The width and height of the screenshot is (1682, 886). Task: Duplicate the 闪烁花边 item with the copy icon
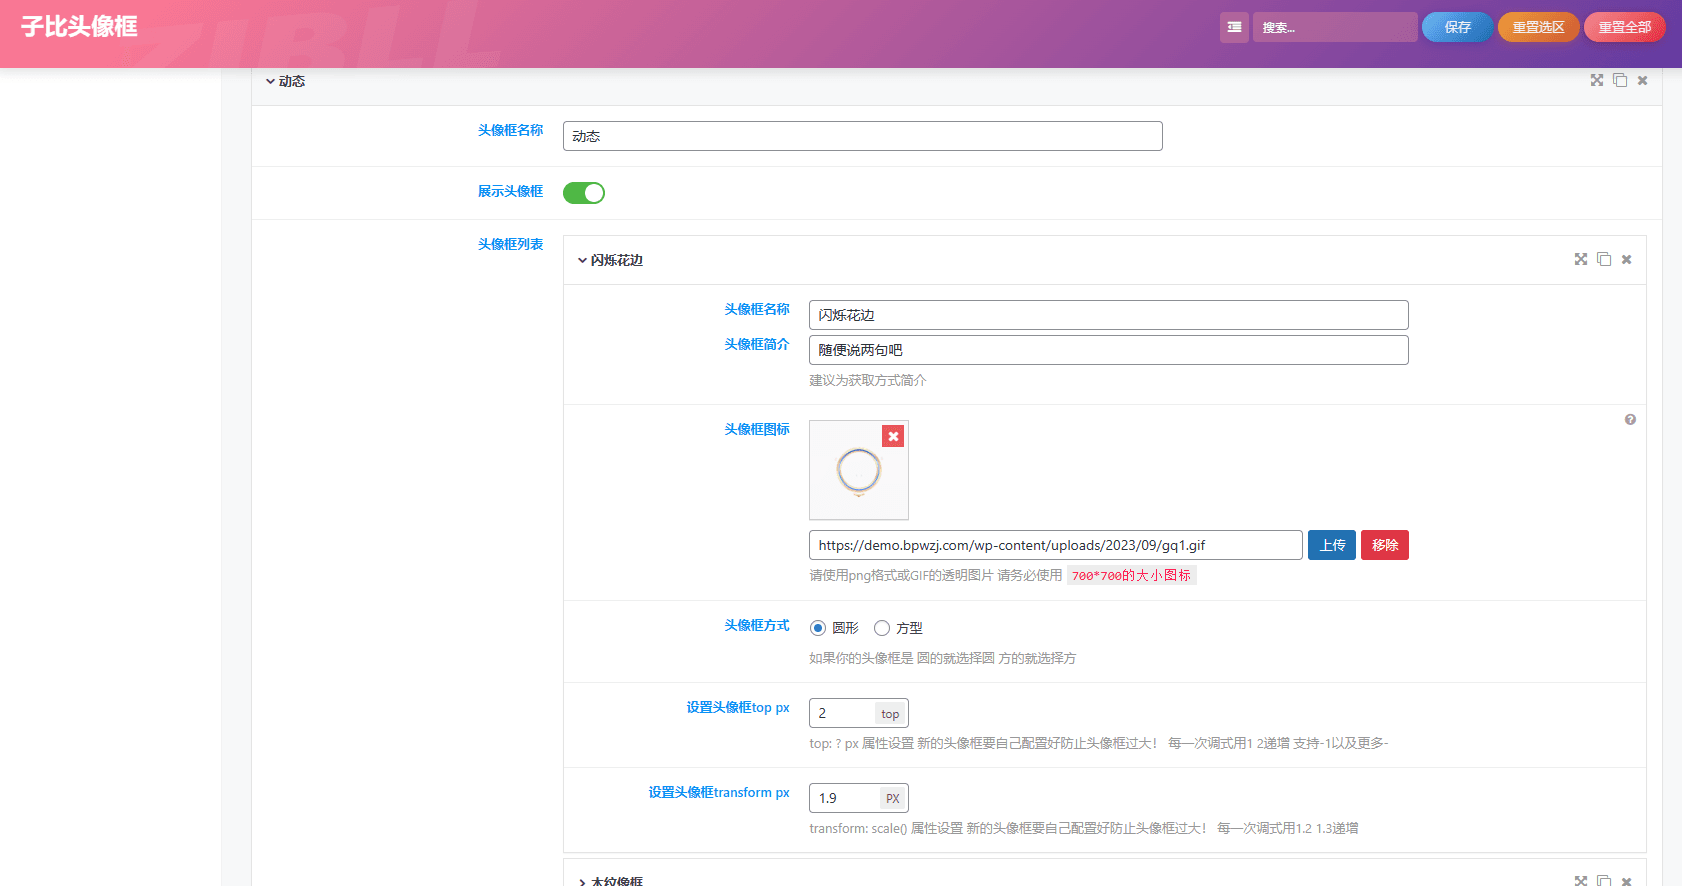pos(1604,259)
